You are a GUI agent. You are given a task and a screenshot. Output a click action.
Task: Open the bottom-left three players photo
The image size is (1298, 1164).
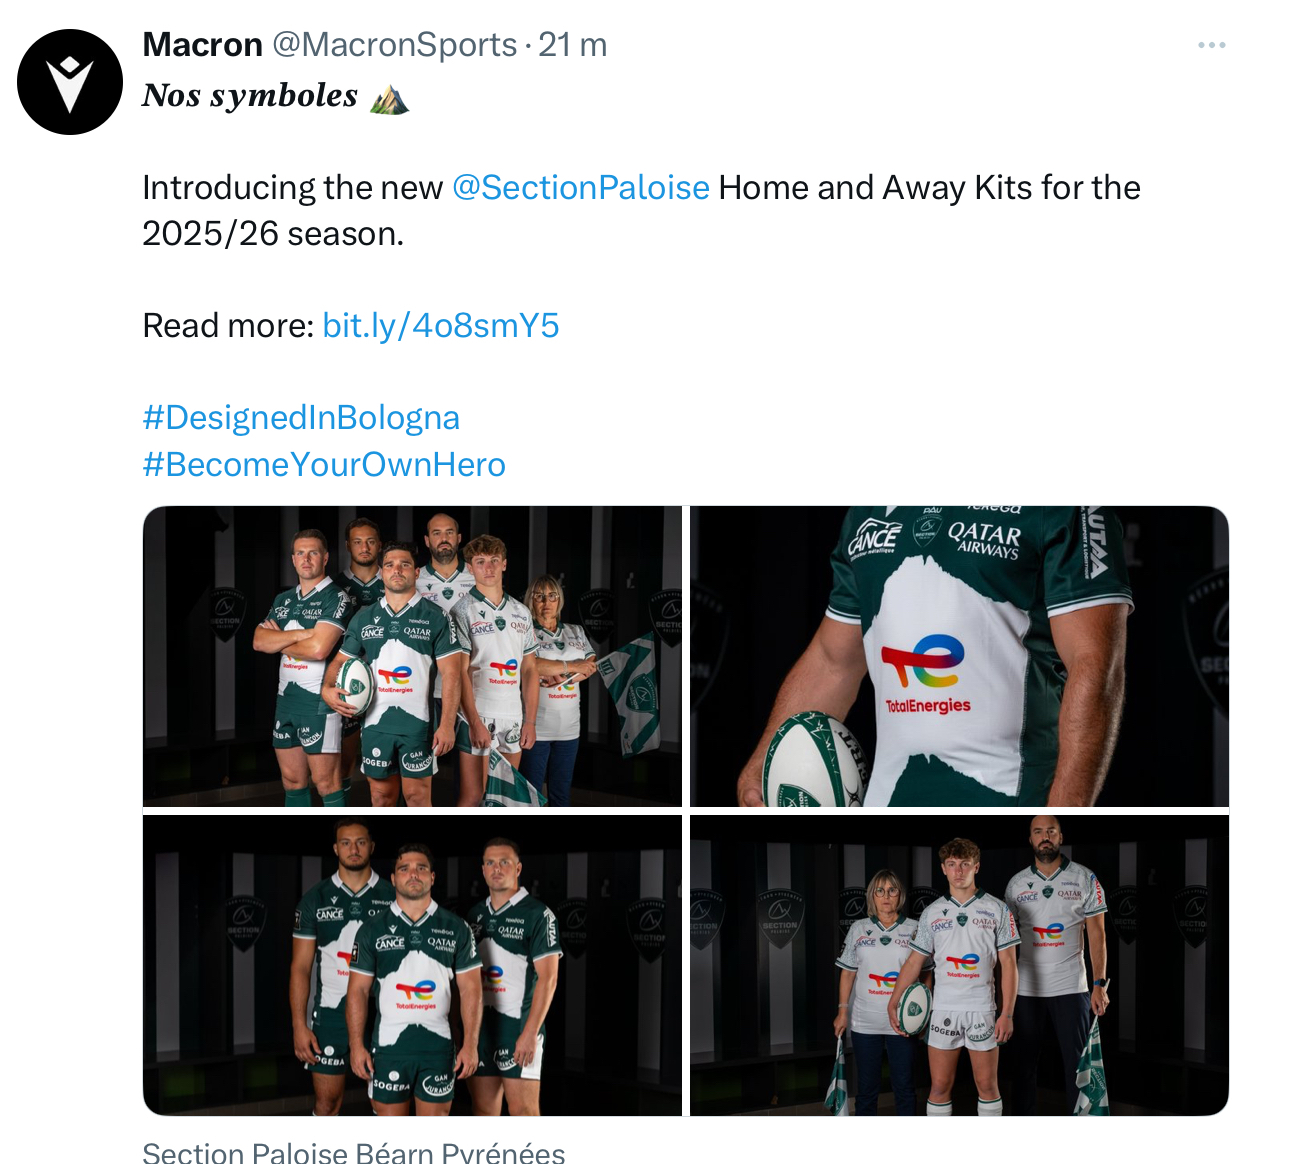pos(412,965)
